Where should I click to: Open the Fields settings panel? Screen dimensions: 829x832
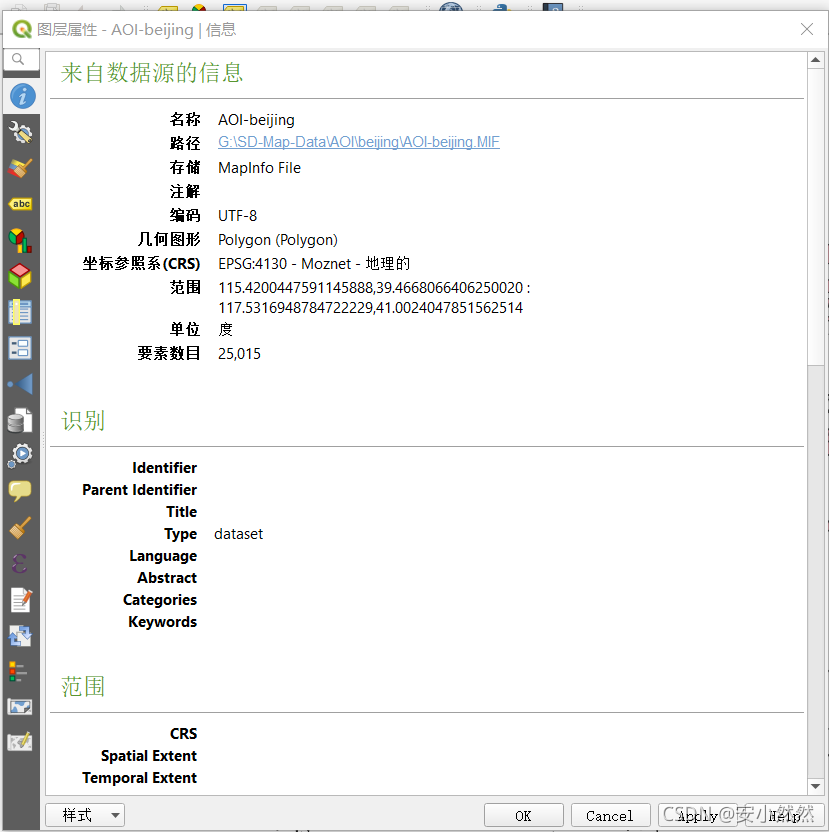tap(20, 312)
